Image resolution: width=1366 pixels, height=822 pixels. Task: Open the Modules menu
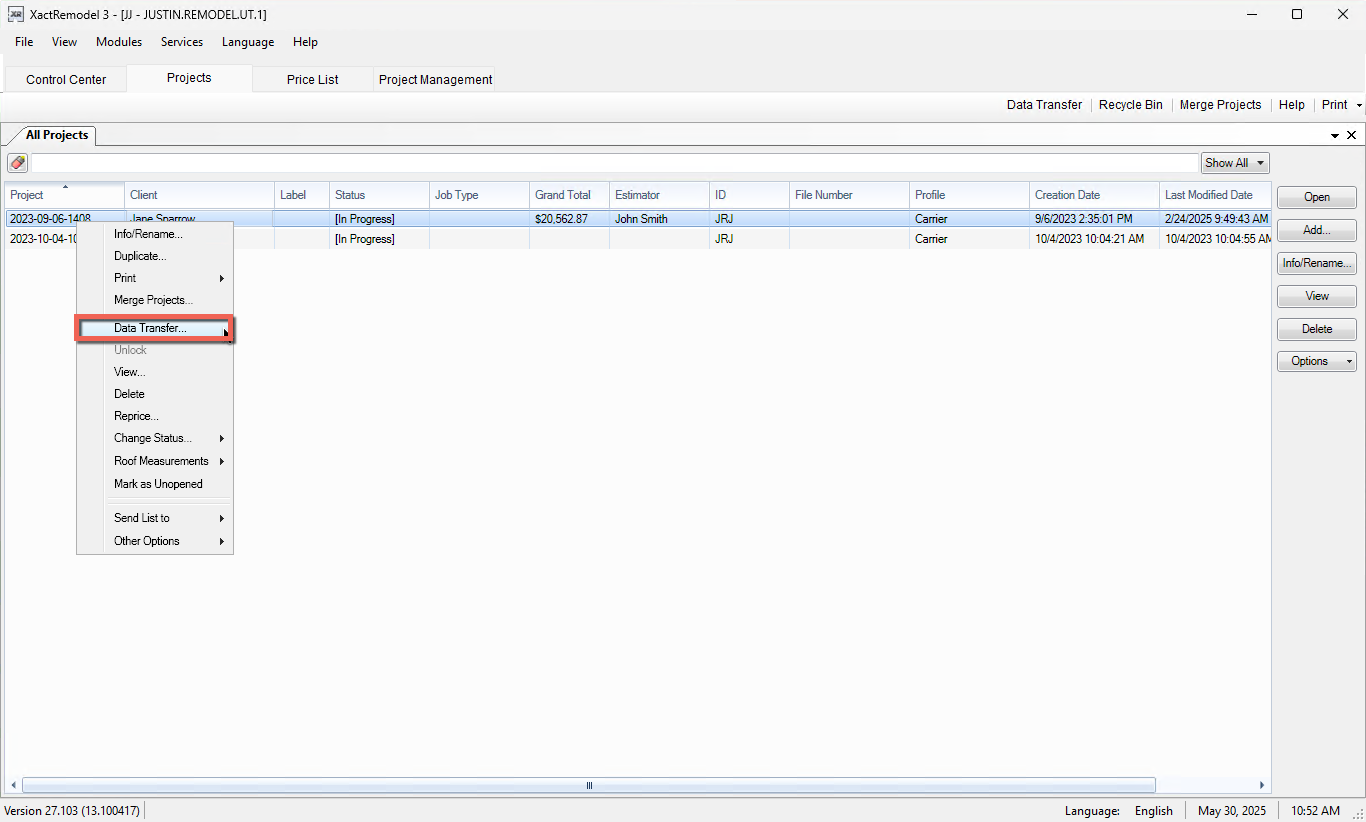click(x=119, y=42)
